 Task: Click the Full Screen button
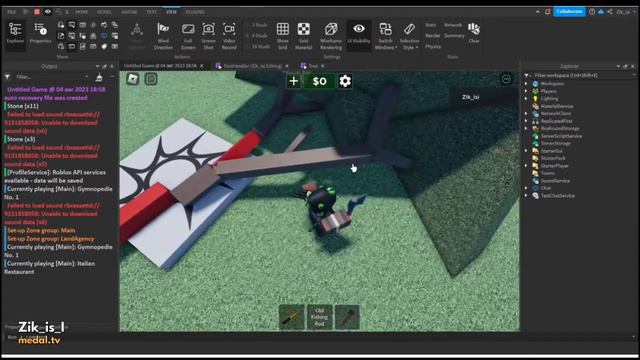pyautogui.click(x=188, y=36)
